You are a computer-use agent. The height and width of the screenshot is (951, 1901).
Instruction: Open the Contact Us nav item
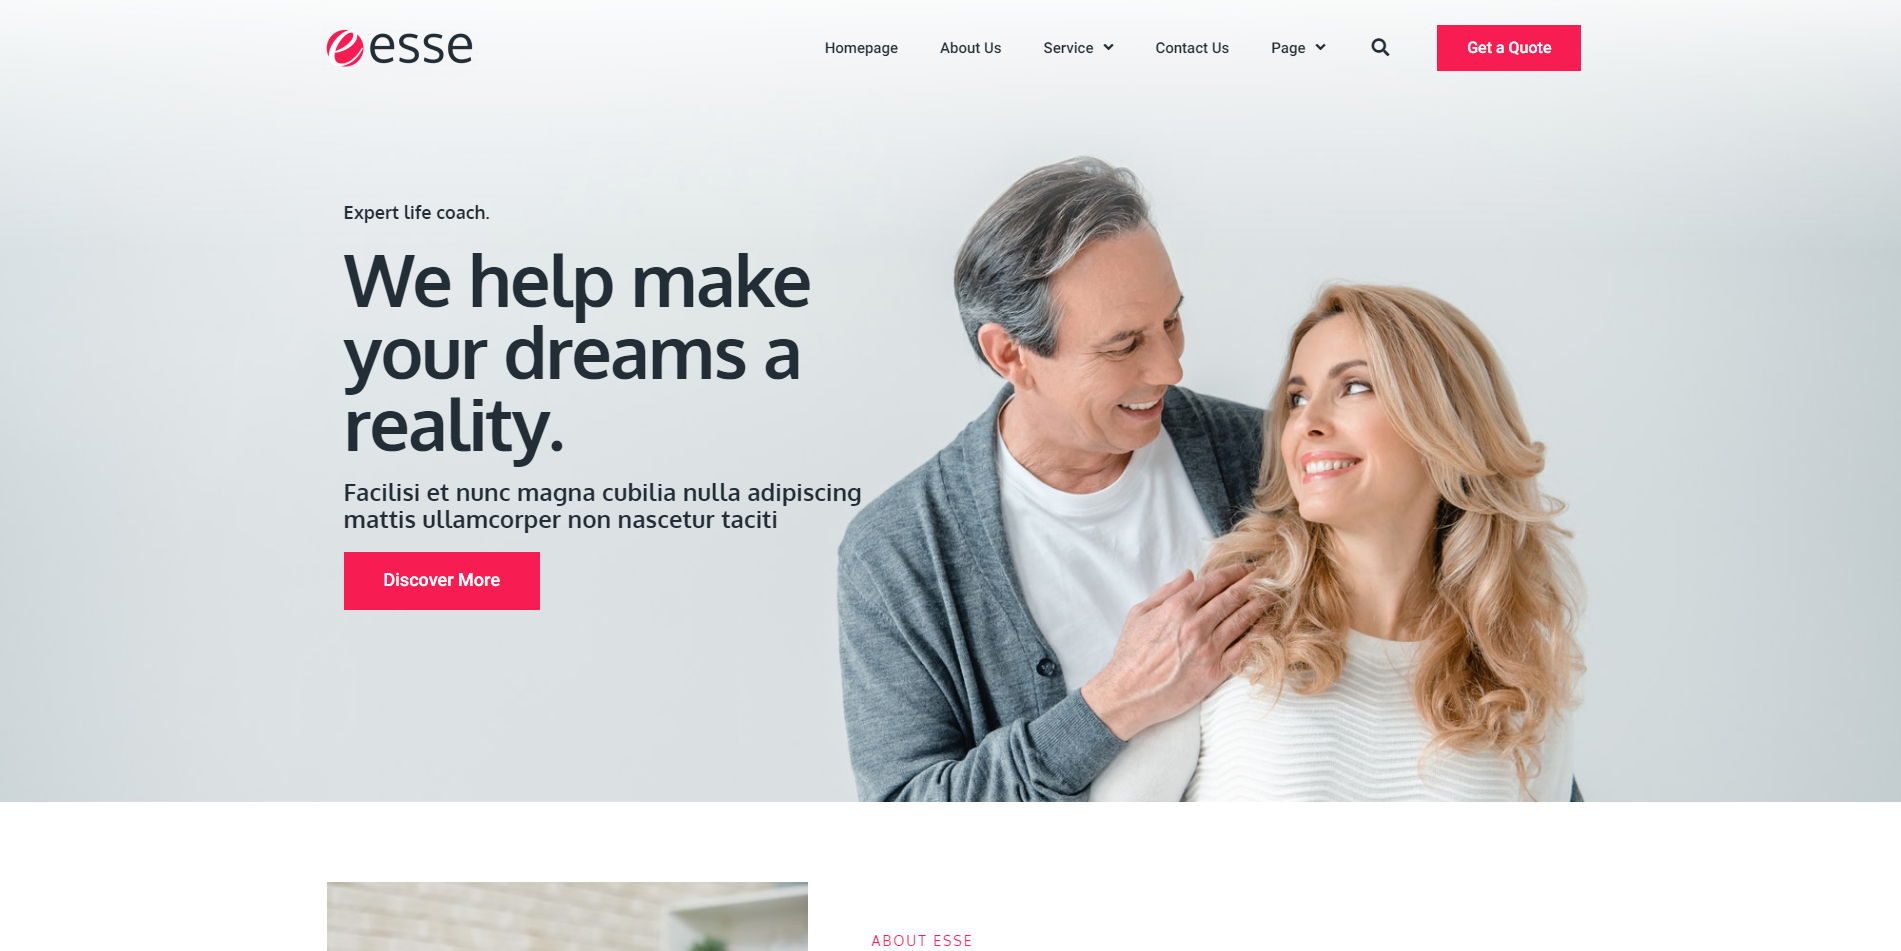[1192, 48]
